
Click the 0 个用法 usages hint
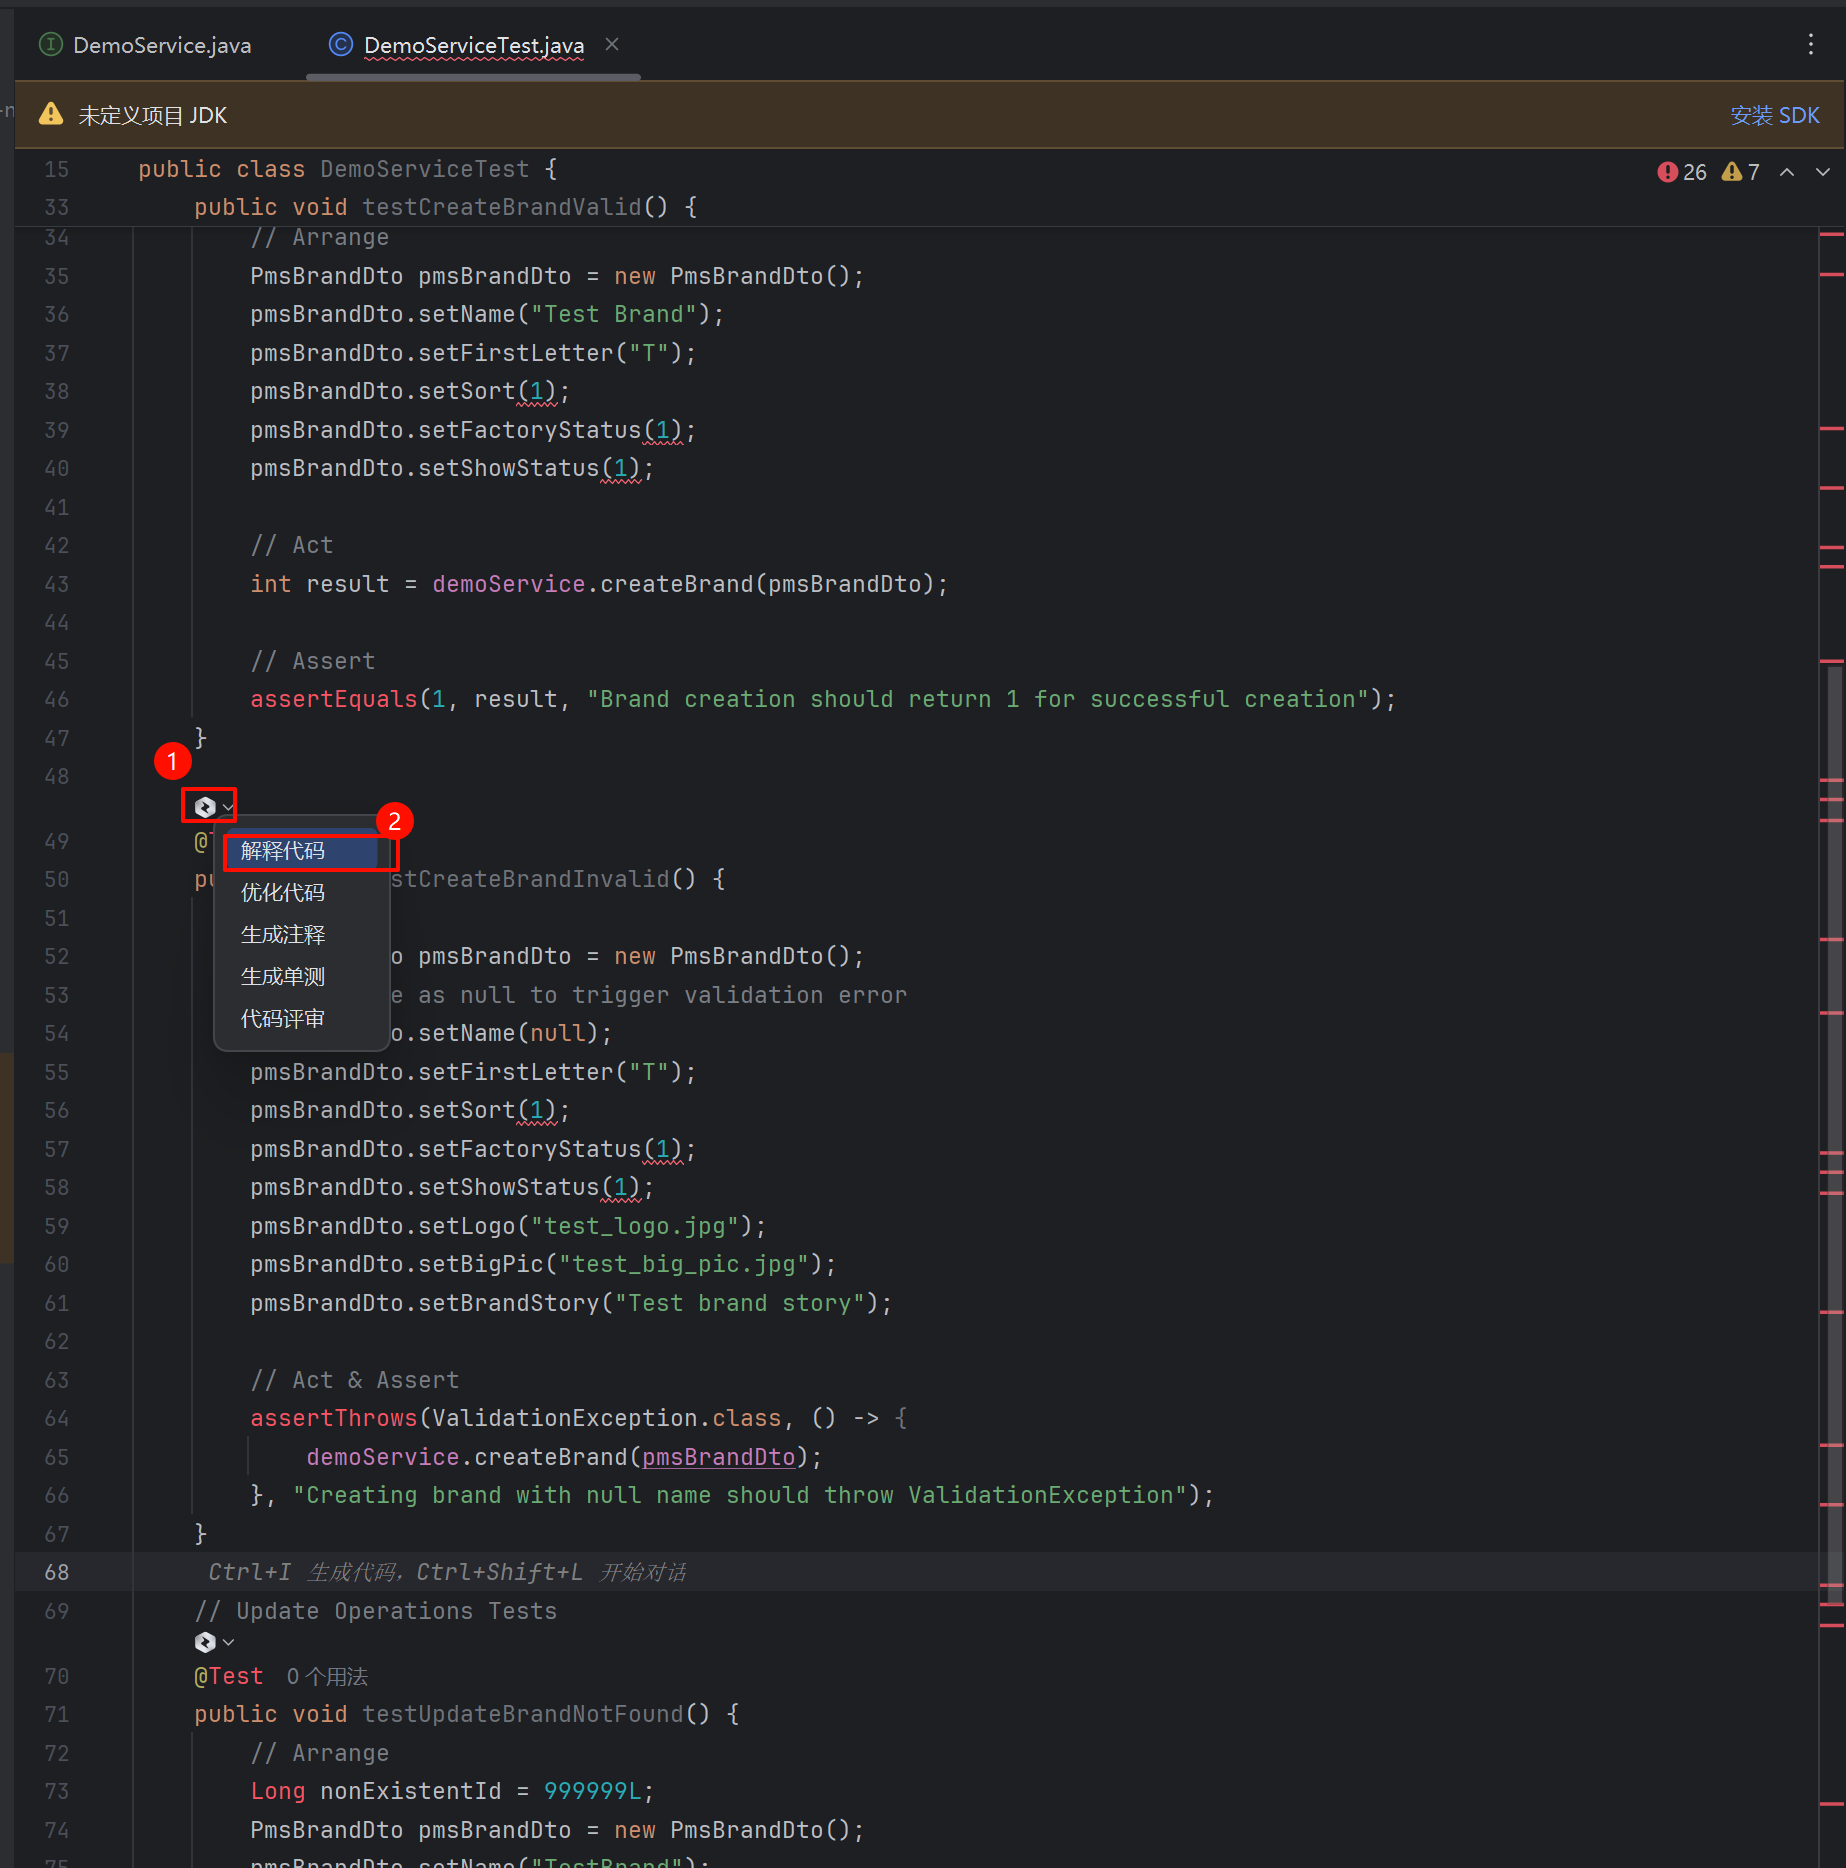click(327, 1676)
